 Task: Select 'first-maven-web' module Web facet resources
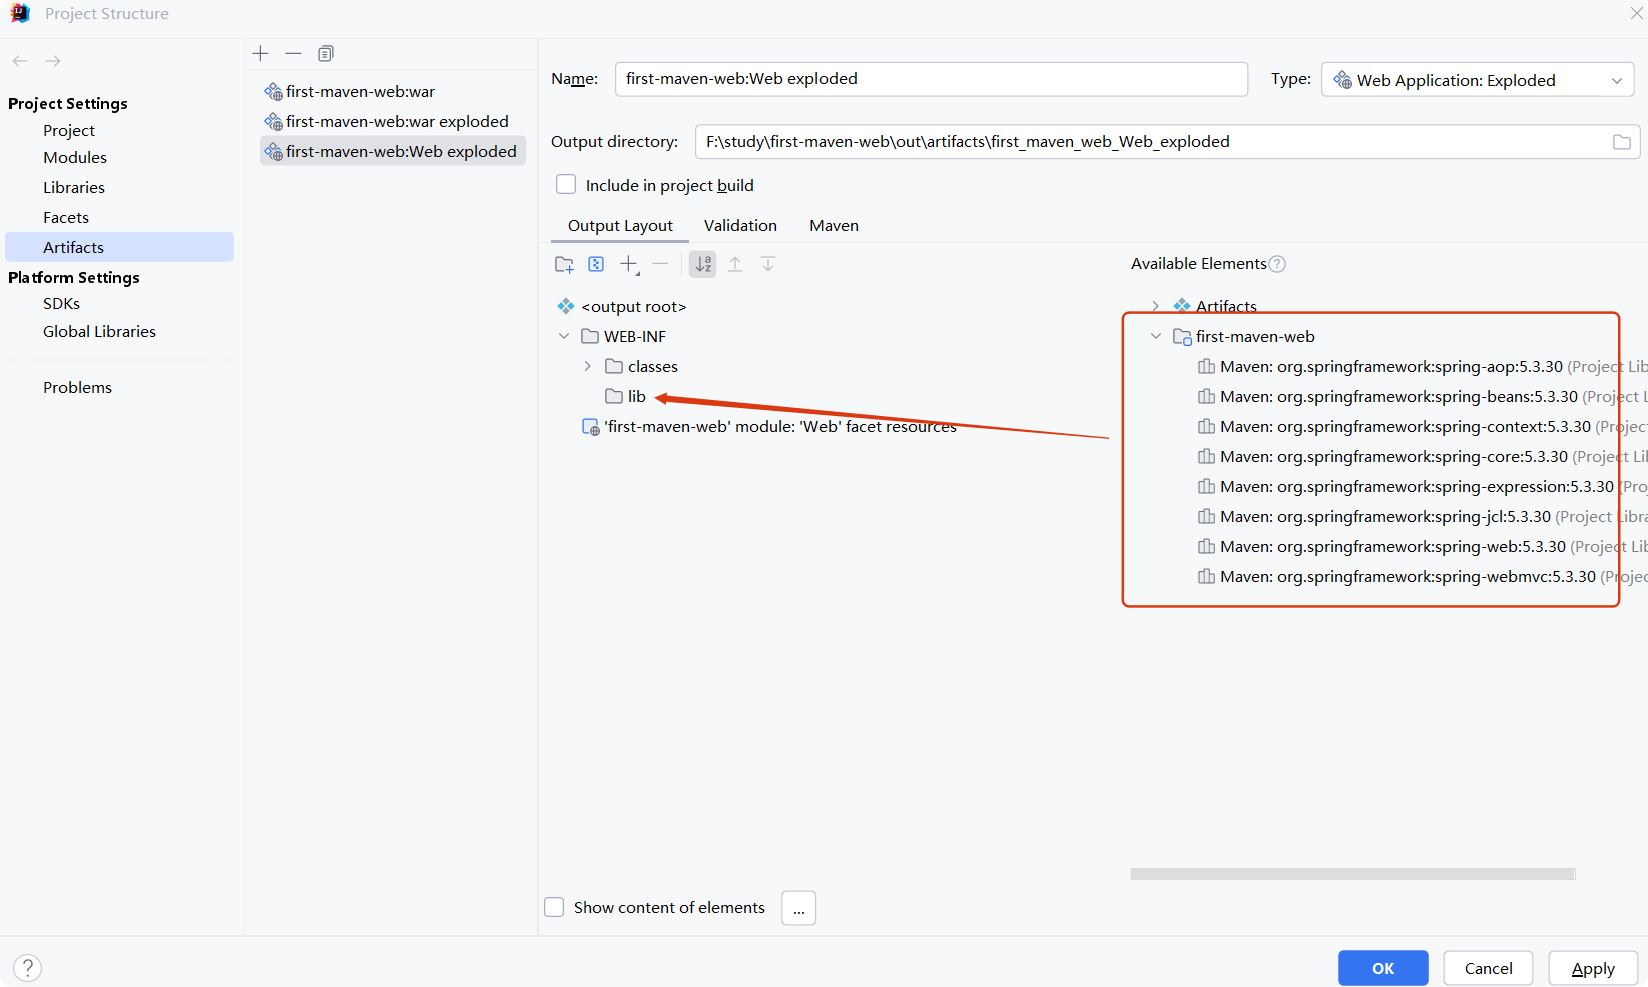click(769, 427)
